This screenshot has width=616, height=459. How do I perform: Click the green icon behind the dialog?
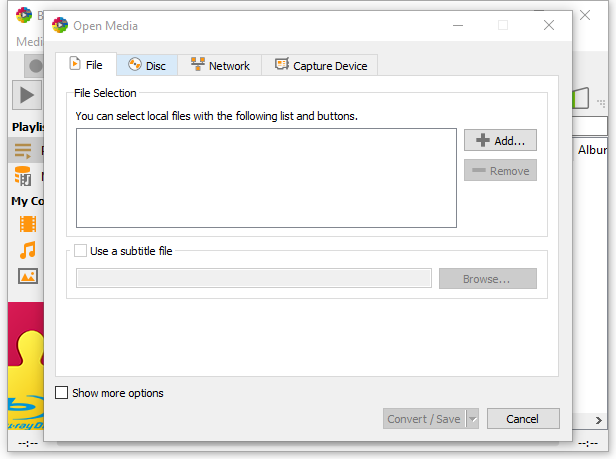[580, 98]
